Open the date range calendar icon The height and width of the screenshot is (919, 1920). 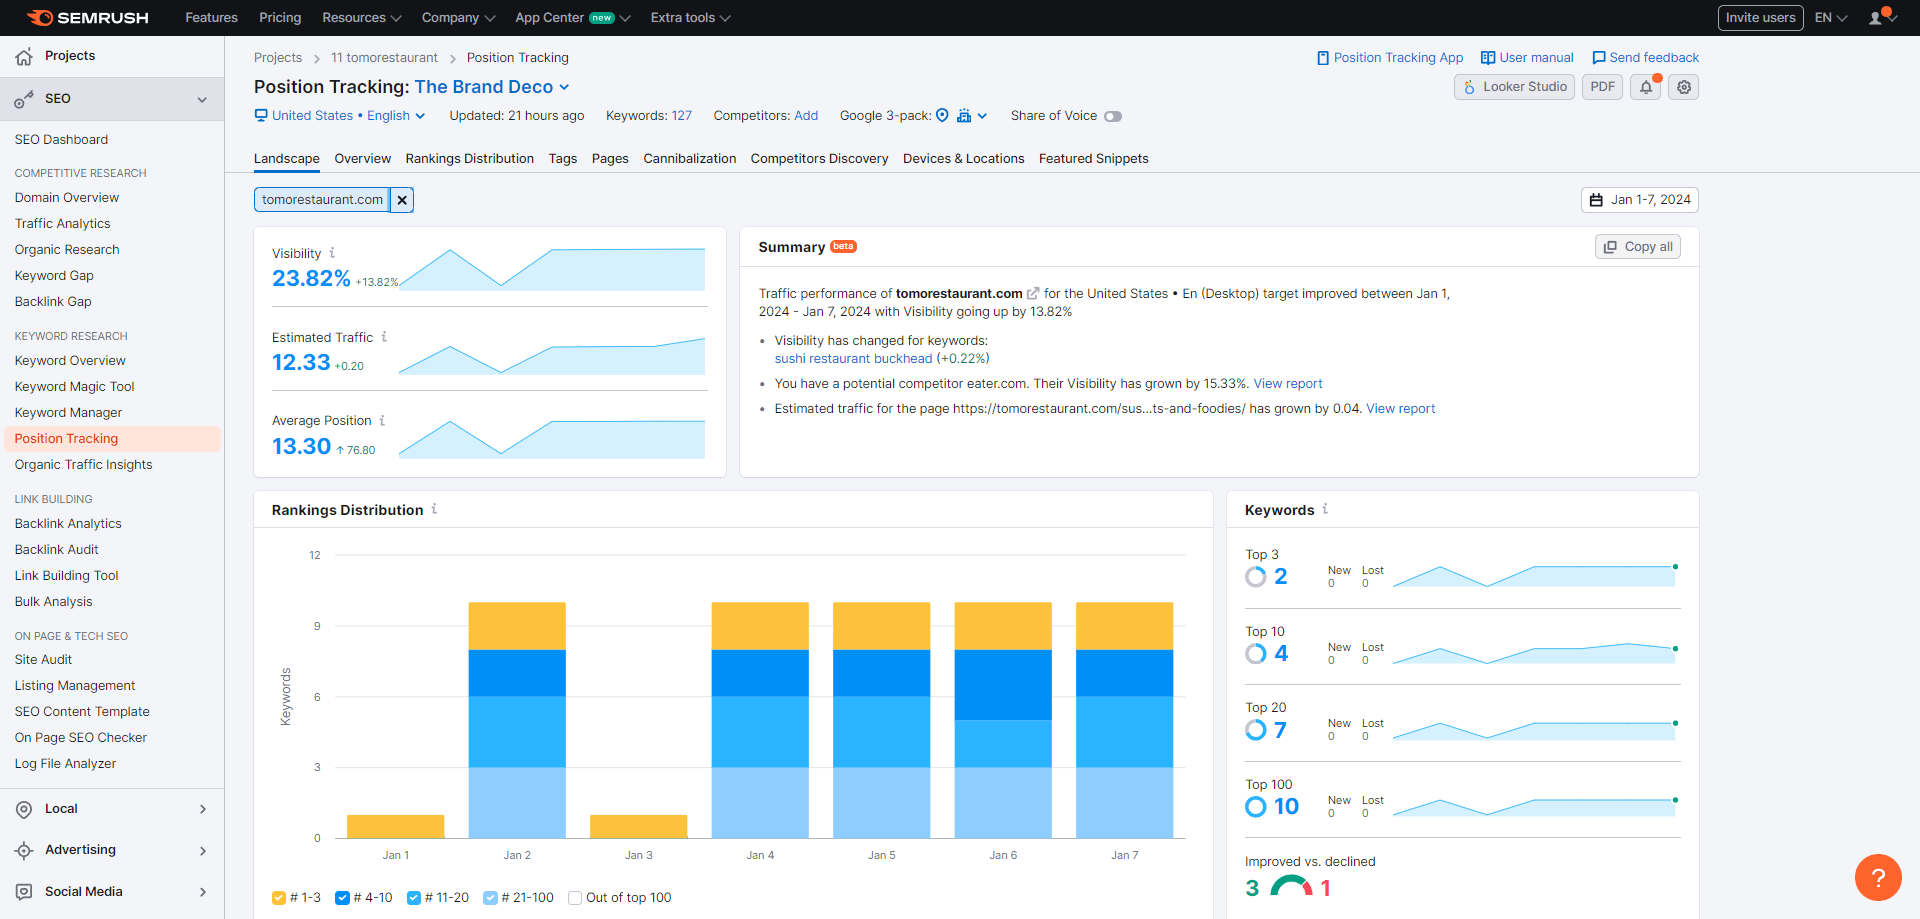click(x=1597, y=200)
